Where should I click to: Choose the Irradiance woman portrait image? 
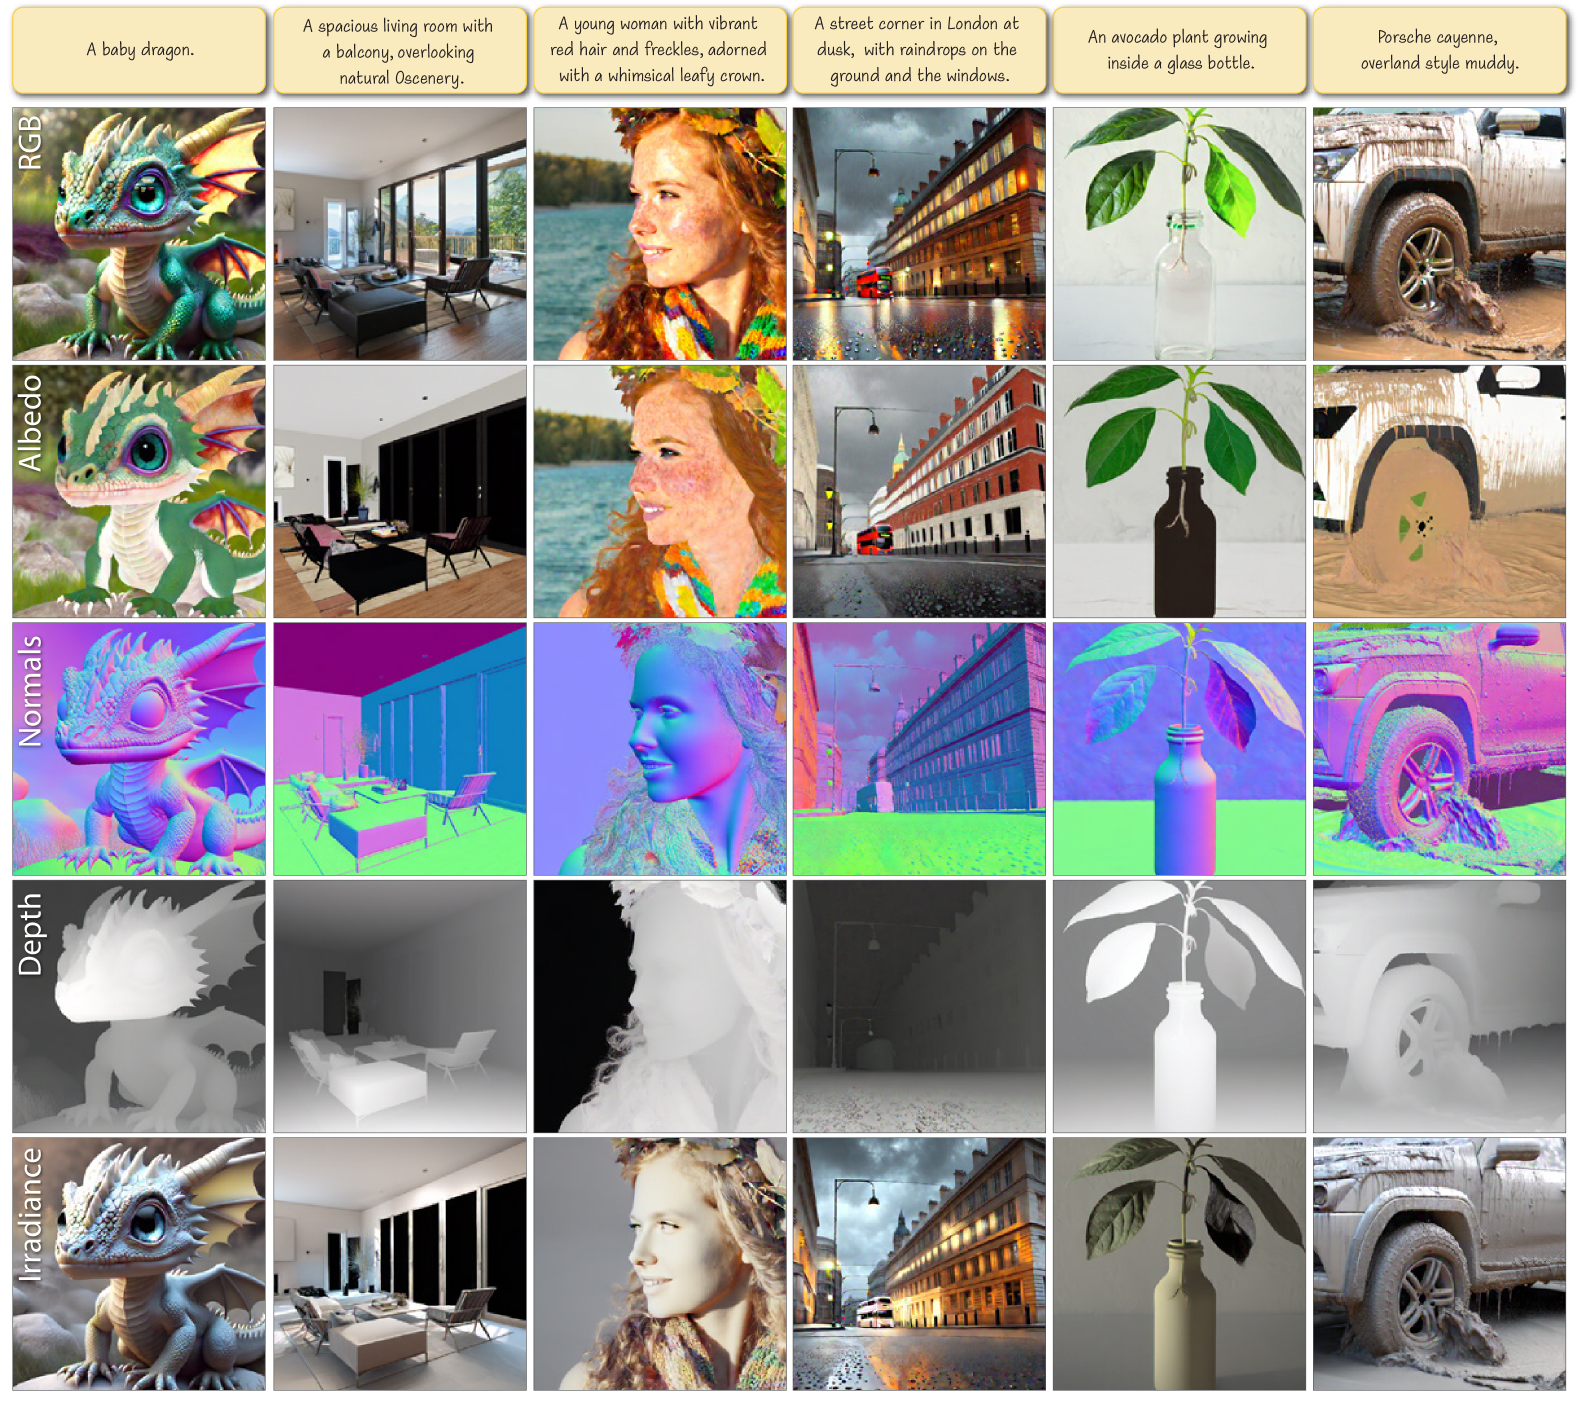tap(660, 1264)
